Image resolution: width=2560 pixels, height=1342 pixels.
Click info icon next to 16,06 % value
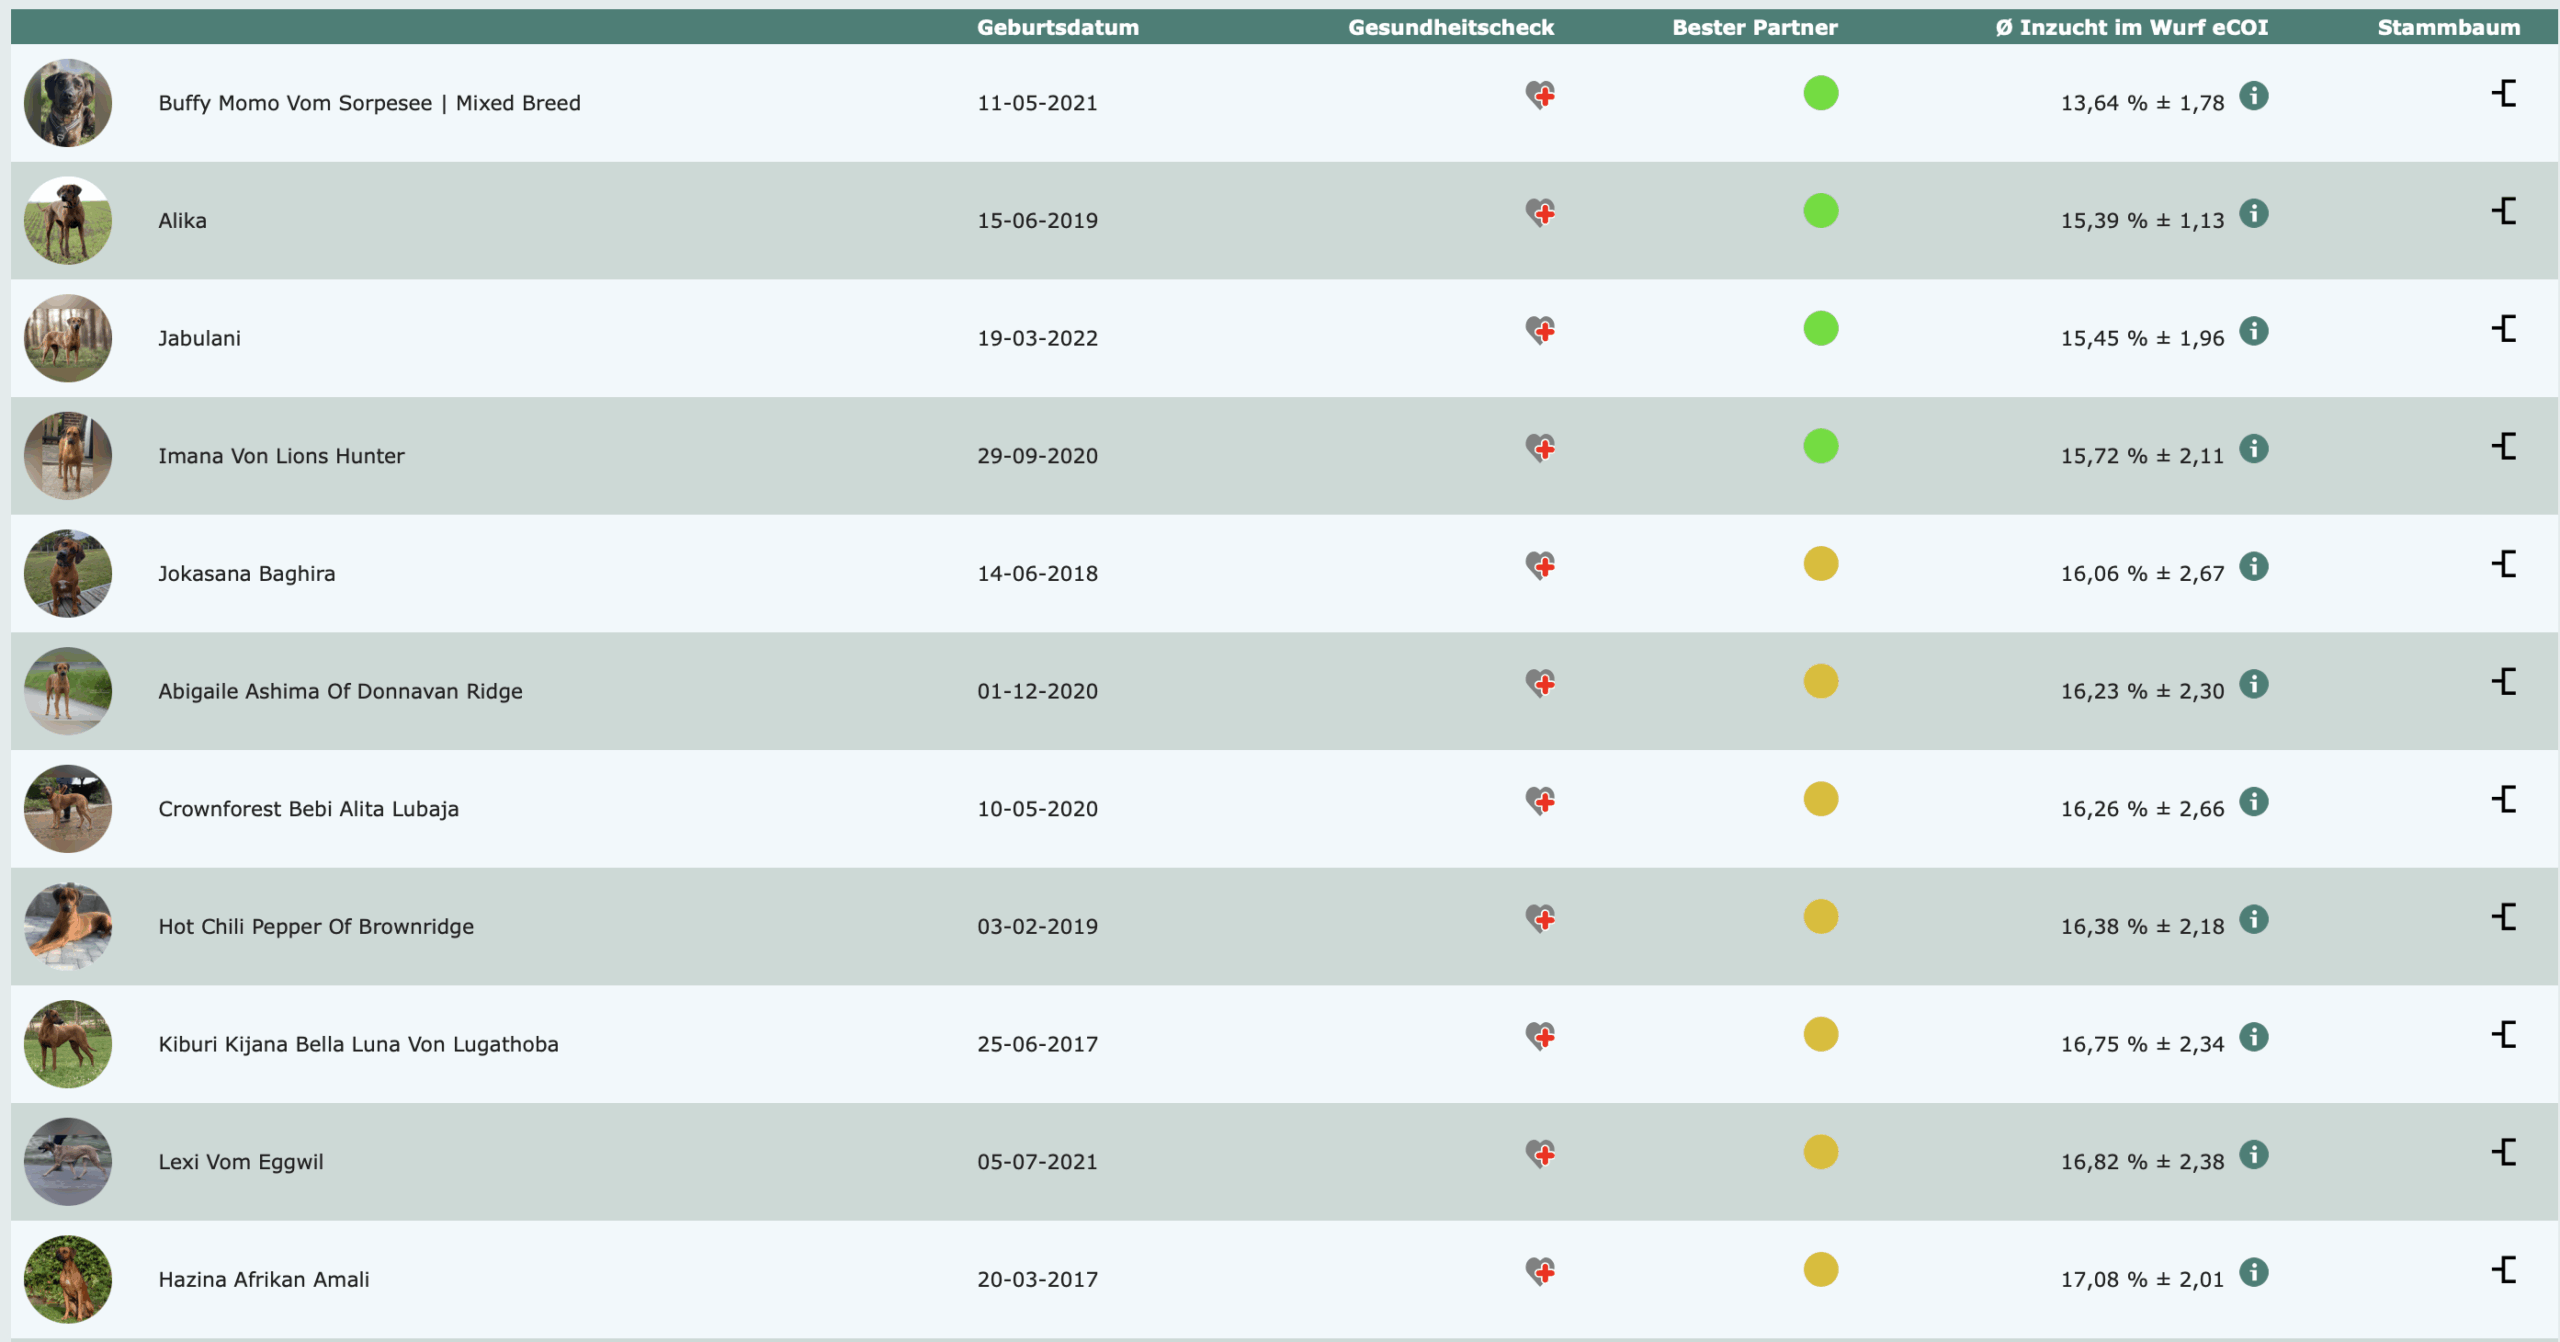pyautogui.click(x=2253, y=567)
